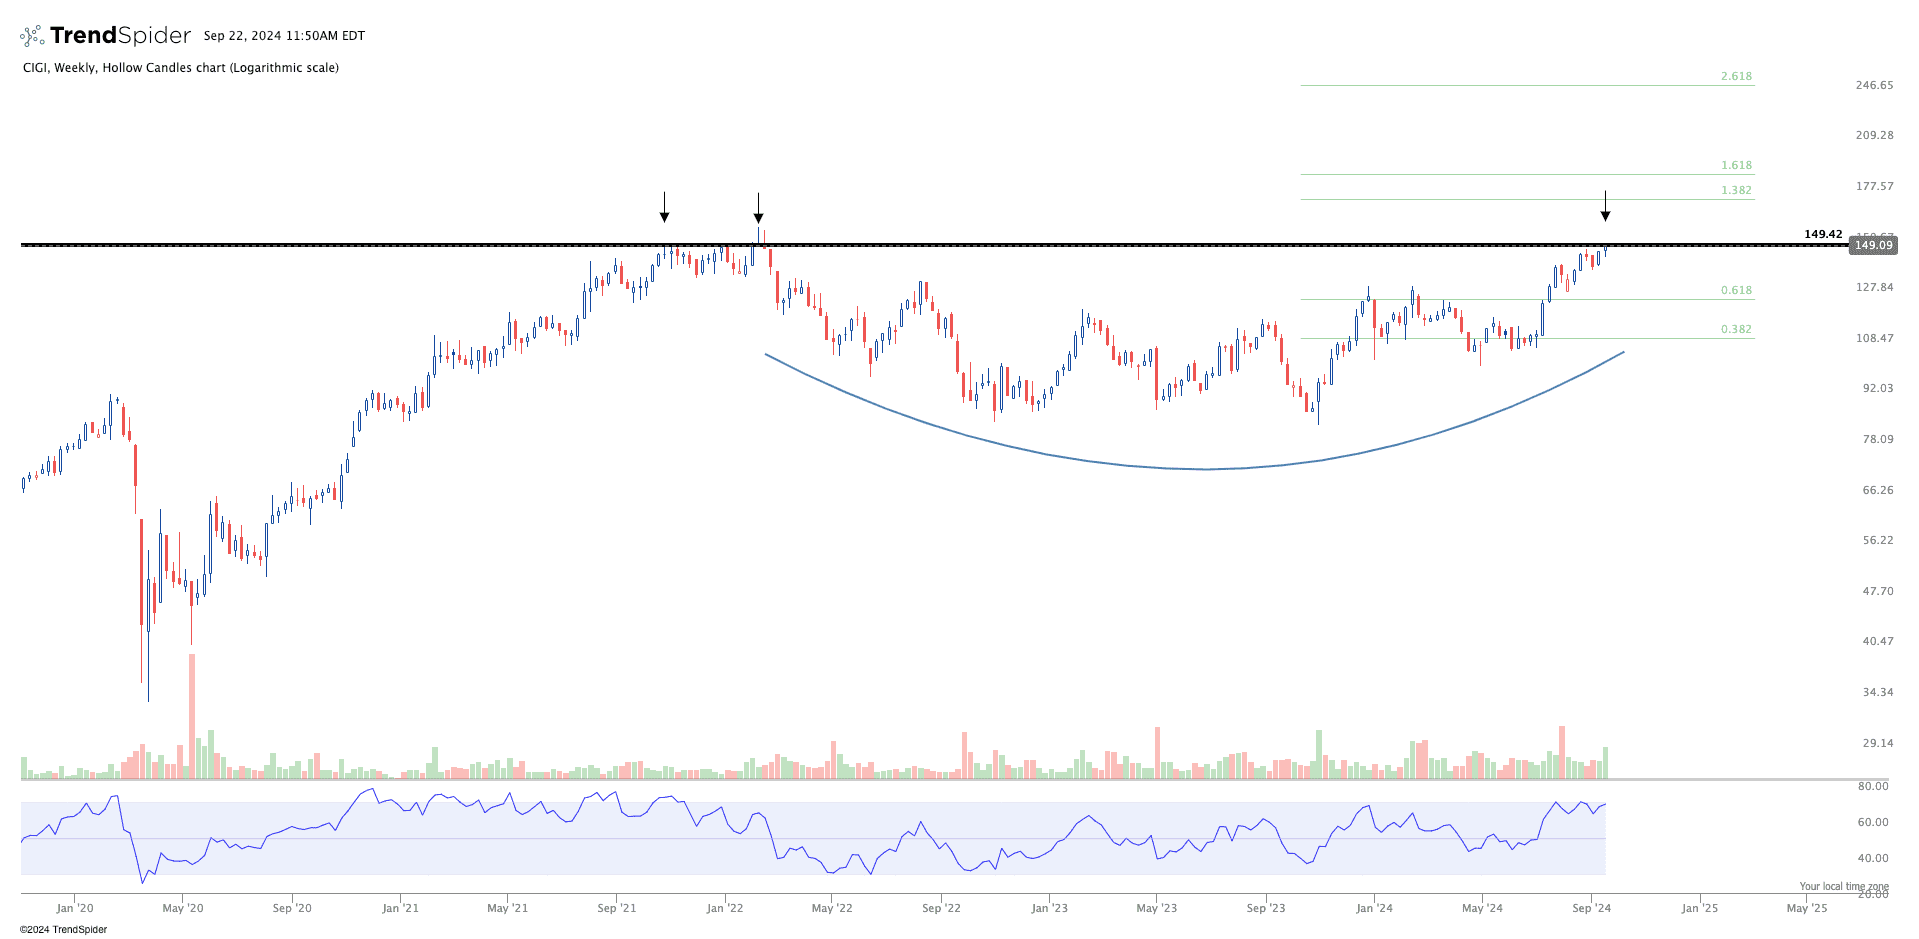Click the "Your local time zone" text
This screenshot has width=1919, height=939.
(1843, 886)
